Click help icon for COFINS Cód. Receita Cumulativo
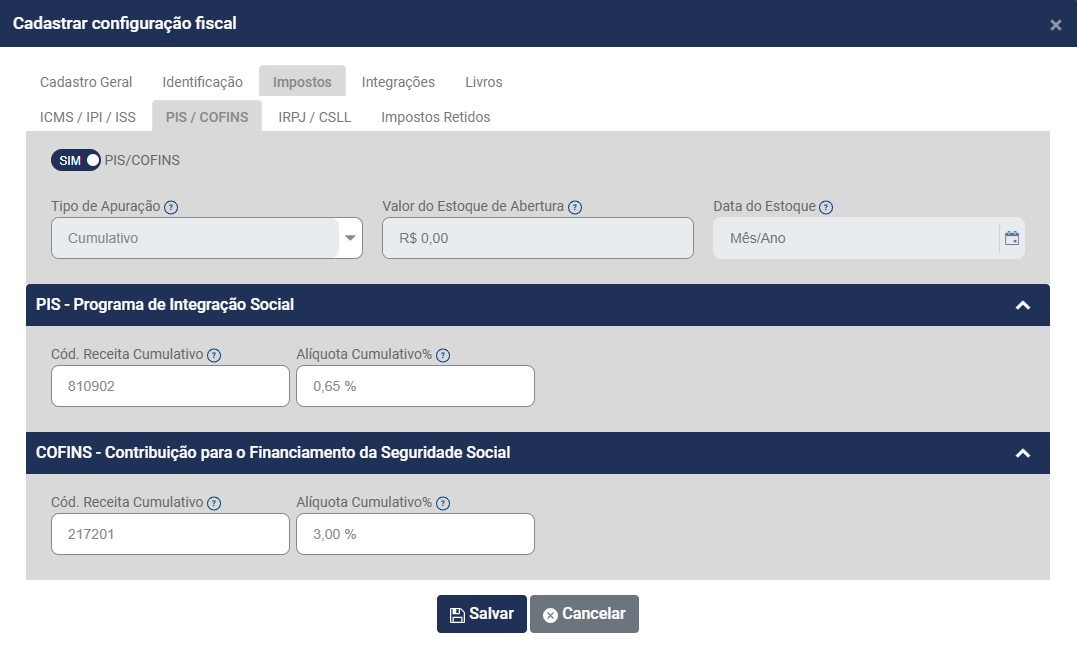The height and width of the screenshot is (651, 1077). coord(214,503)
